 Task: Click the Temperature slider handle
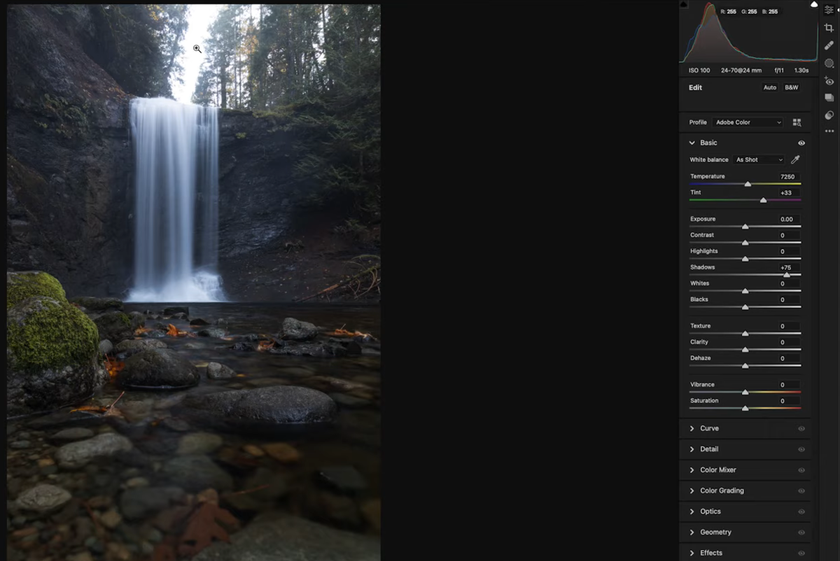pyautogui.click(x=748, y=184)
